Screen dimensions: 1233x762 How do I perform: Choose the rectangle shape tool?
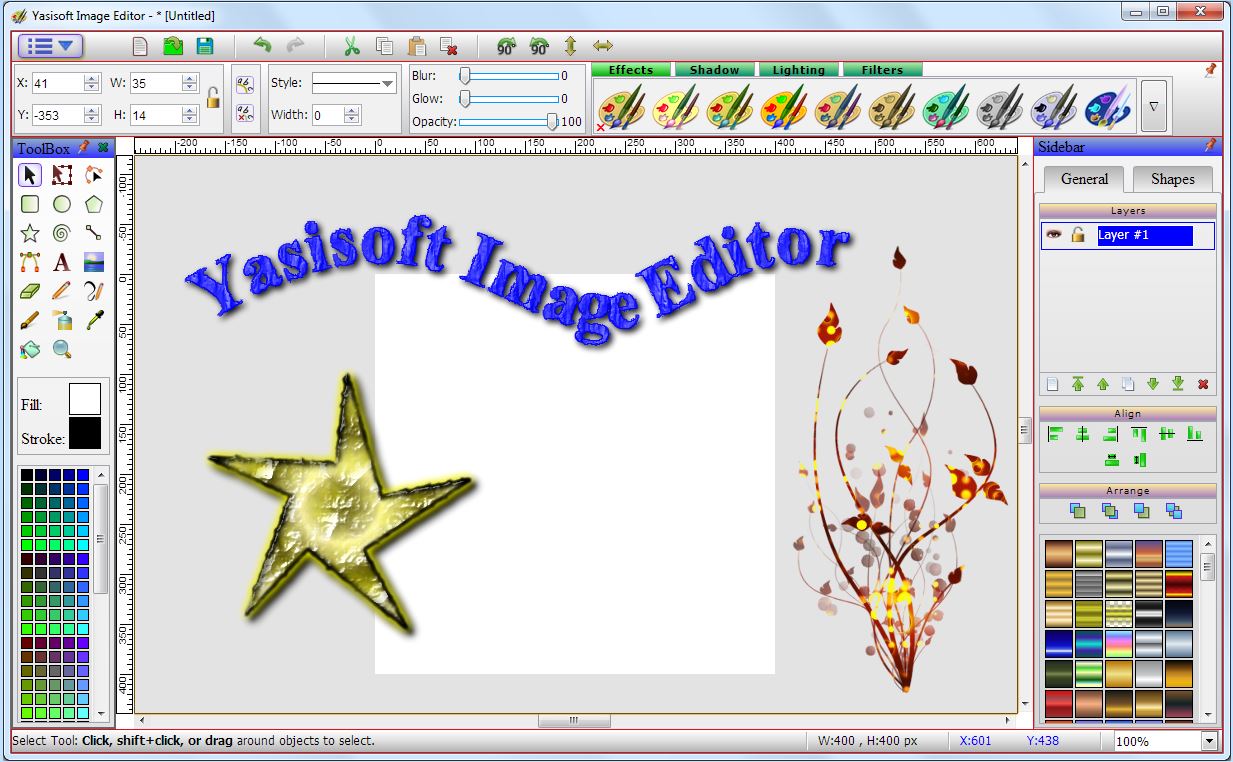pos(30,204)
